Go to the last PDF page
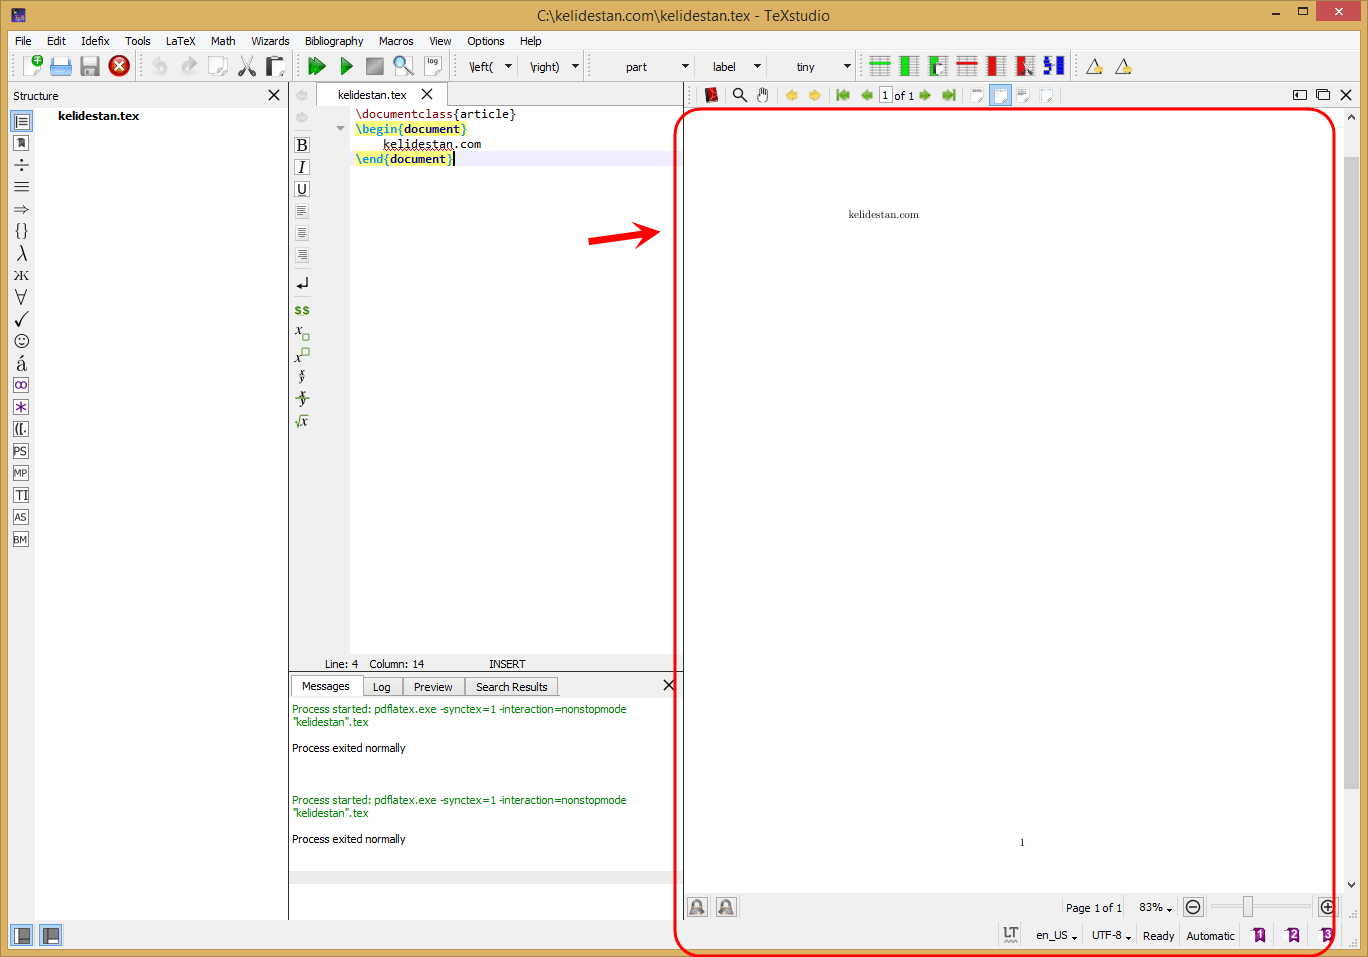 point(949,95)
